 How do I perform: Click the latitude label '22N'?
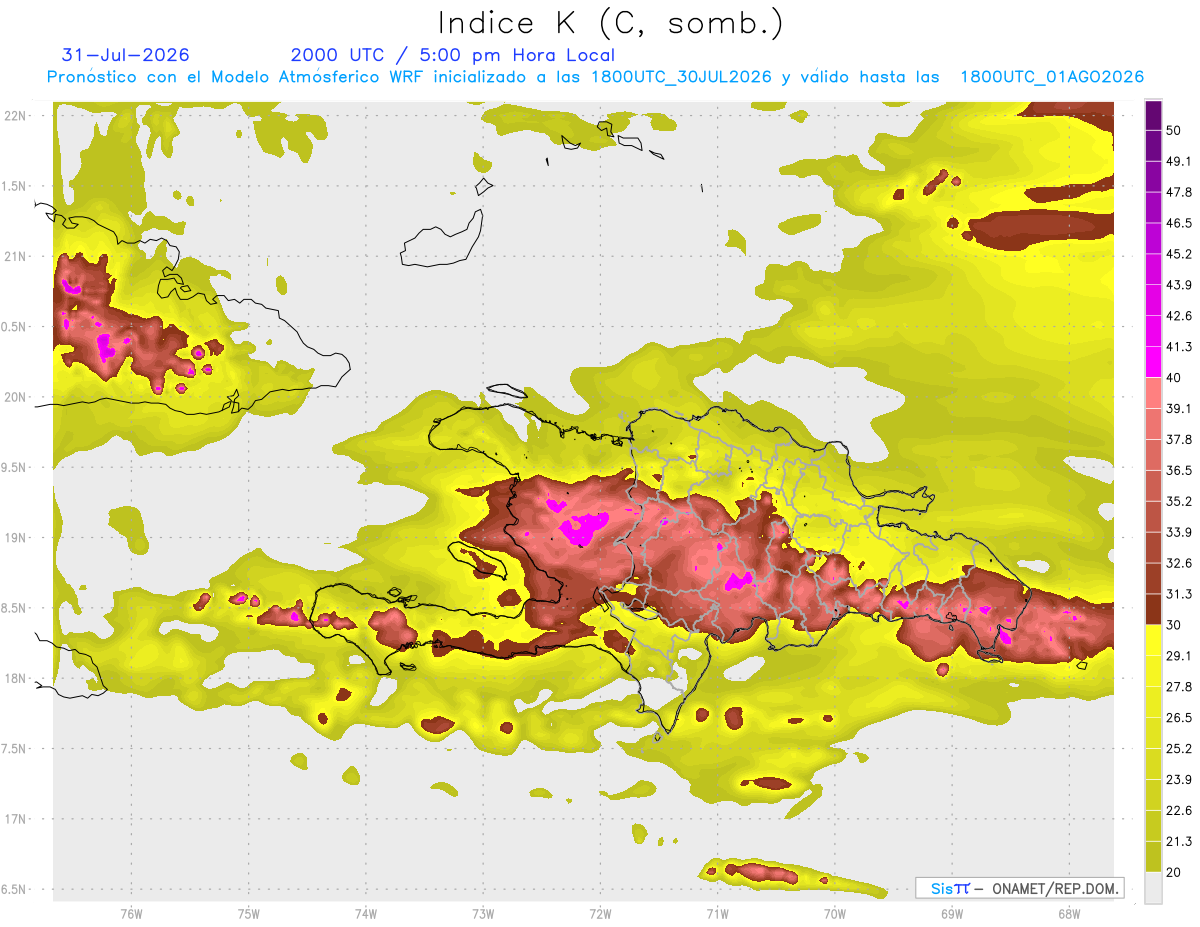[16, 116]
